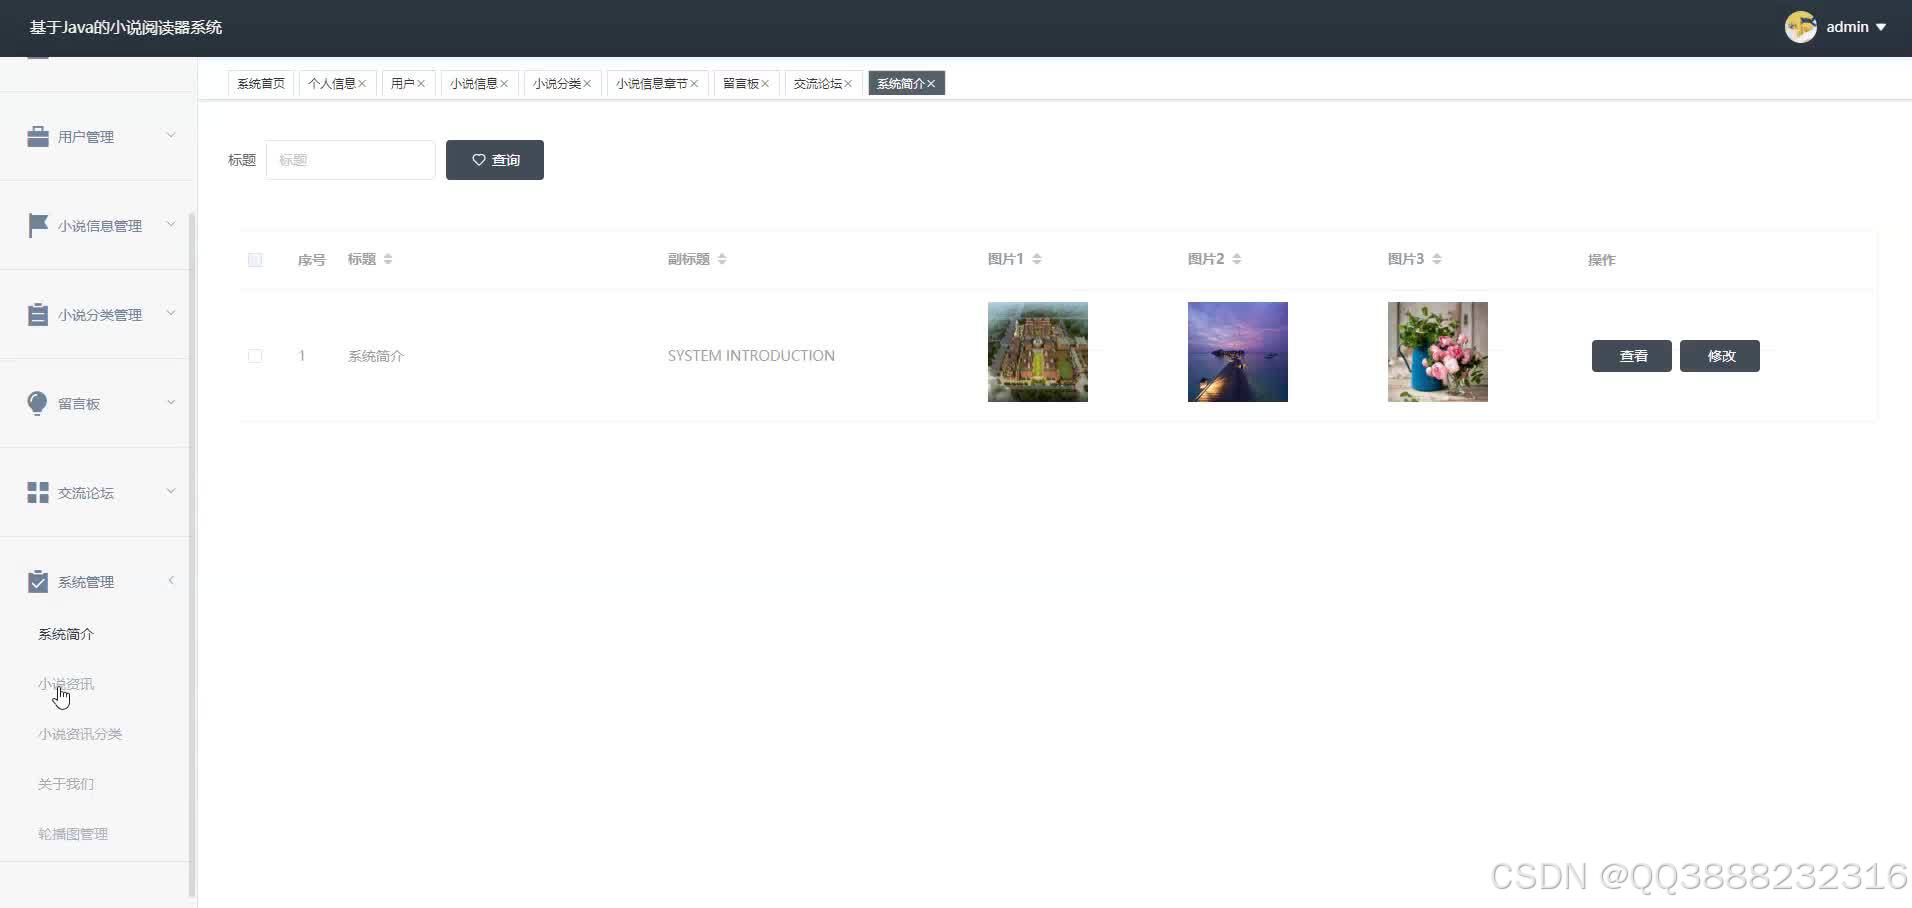Close the 留言板 tab
The width and height of the screenshot is (1912, 908).
[x=765, y=84]
